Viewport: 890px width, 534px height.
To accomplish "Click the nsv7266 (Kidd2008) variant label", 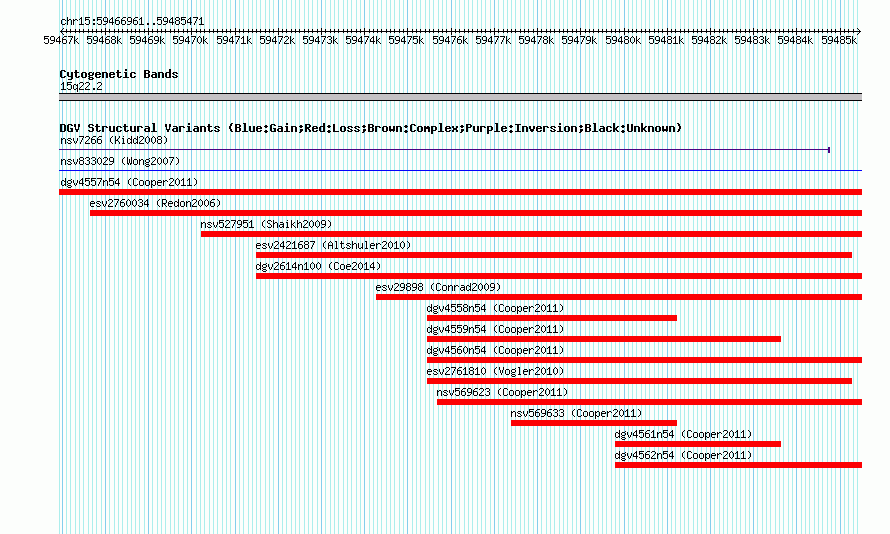I will [x=114, y=140].
